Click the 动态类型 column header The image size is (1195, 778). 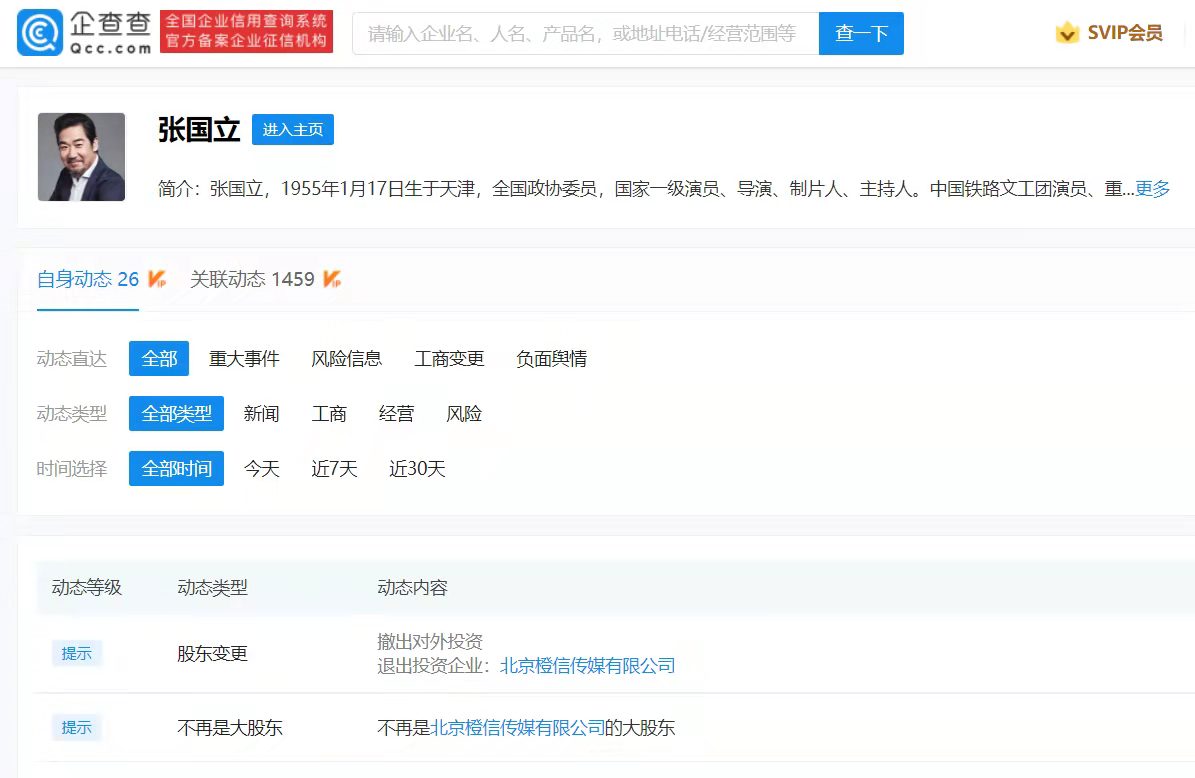[x=213, y=588]
